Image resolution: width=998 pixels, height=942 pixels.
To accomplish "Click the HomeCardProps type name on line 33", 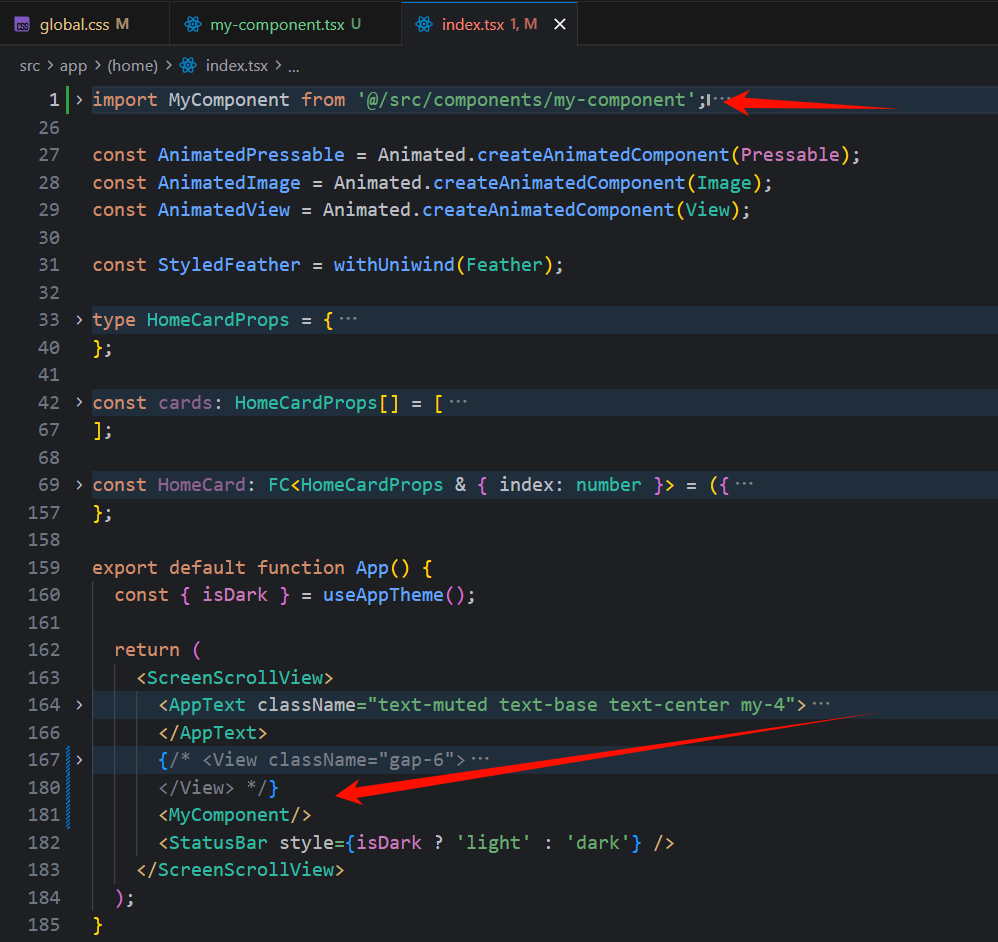I will 218,320.
